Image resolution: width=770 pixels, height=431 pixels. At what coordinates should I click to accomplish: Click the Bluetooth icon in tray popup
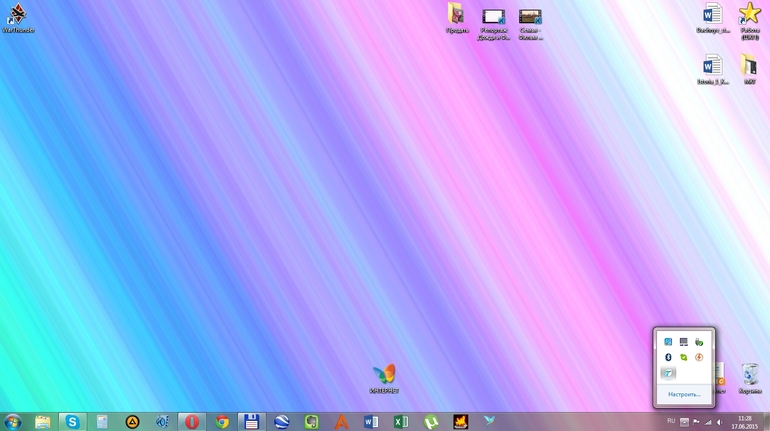(668, 357)
